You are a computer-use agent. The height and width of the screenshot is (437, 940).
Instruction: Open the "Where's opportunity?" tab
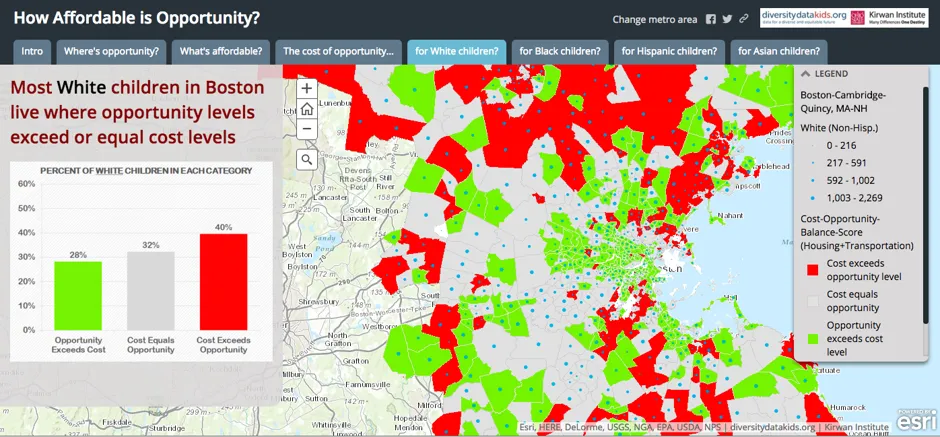point(111,51)
